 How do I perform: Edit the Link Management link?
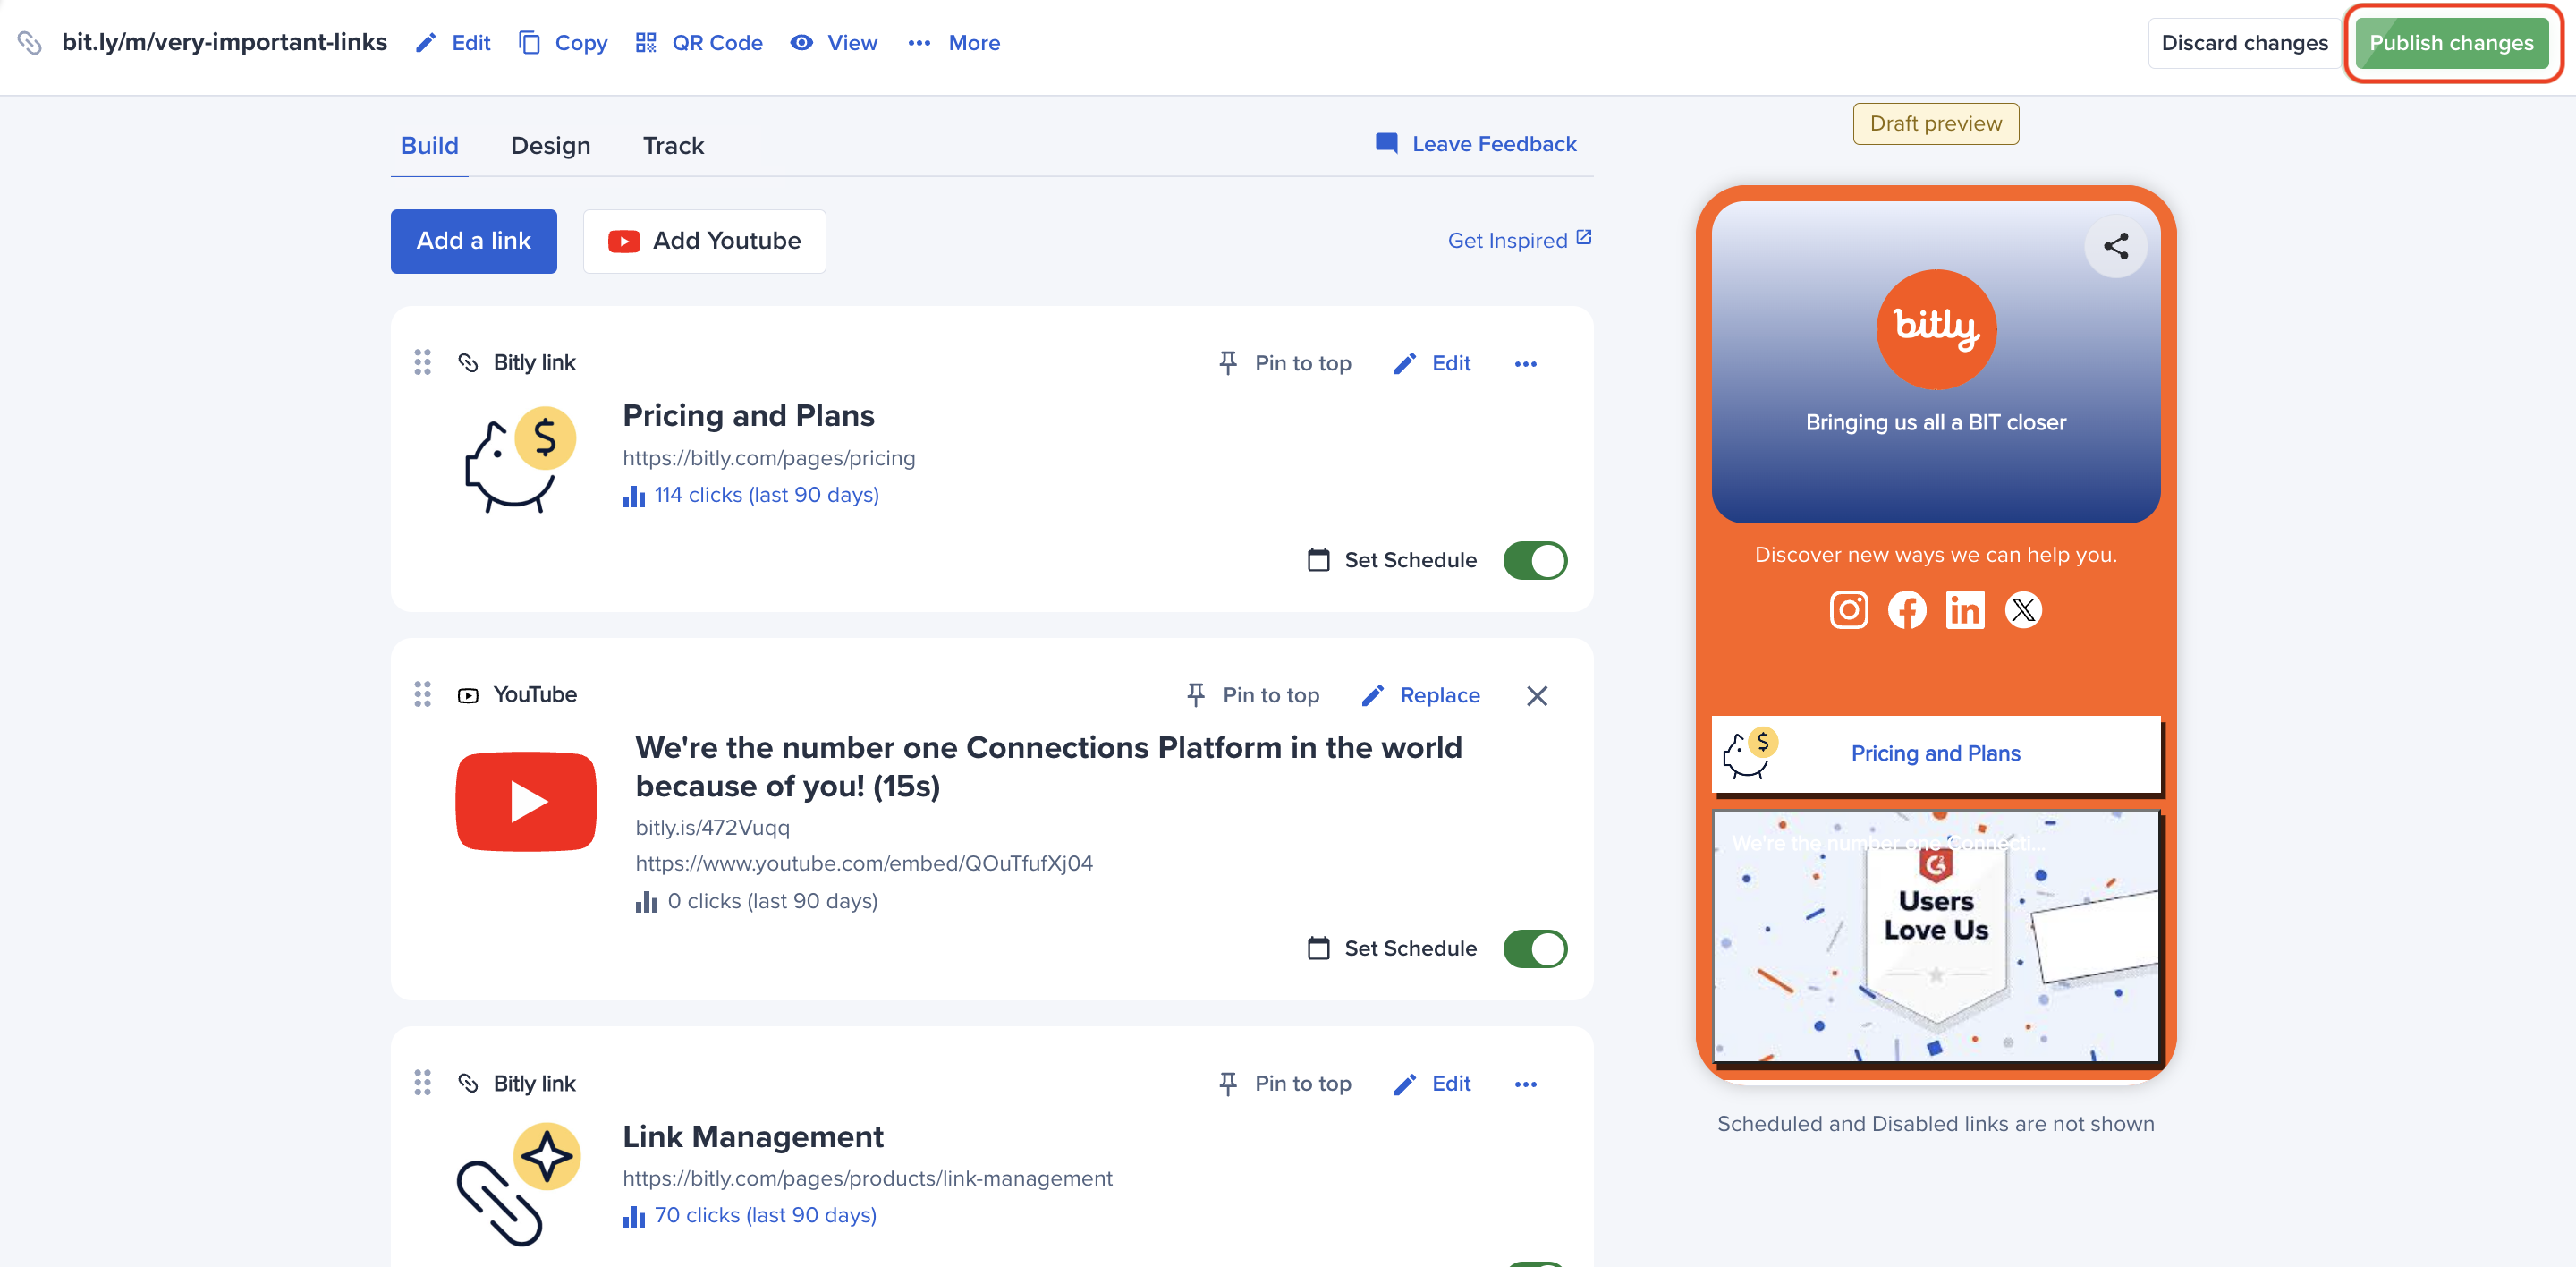(1432, 1083)
